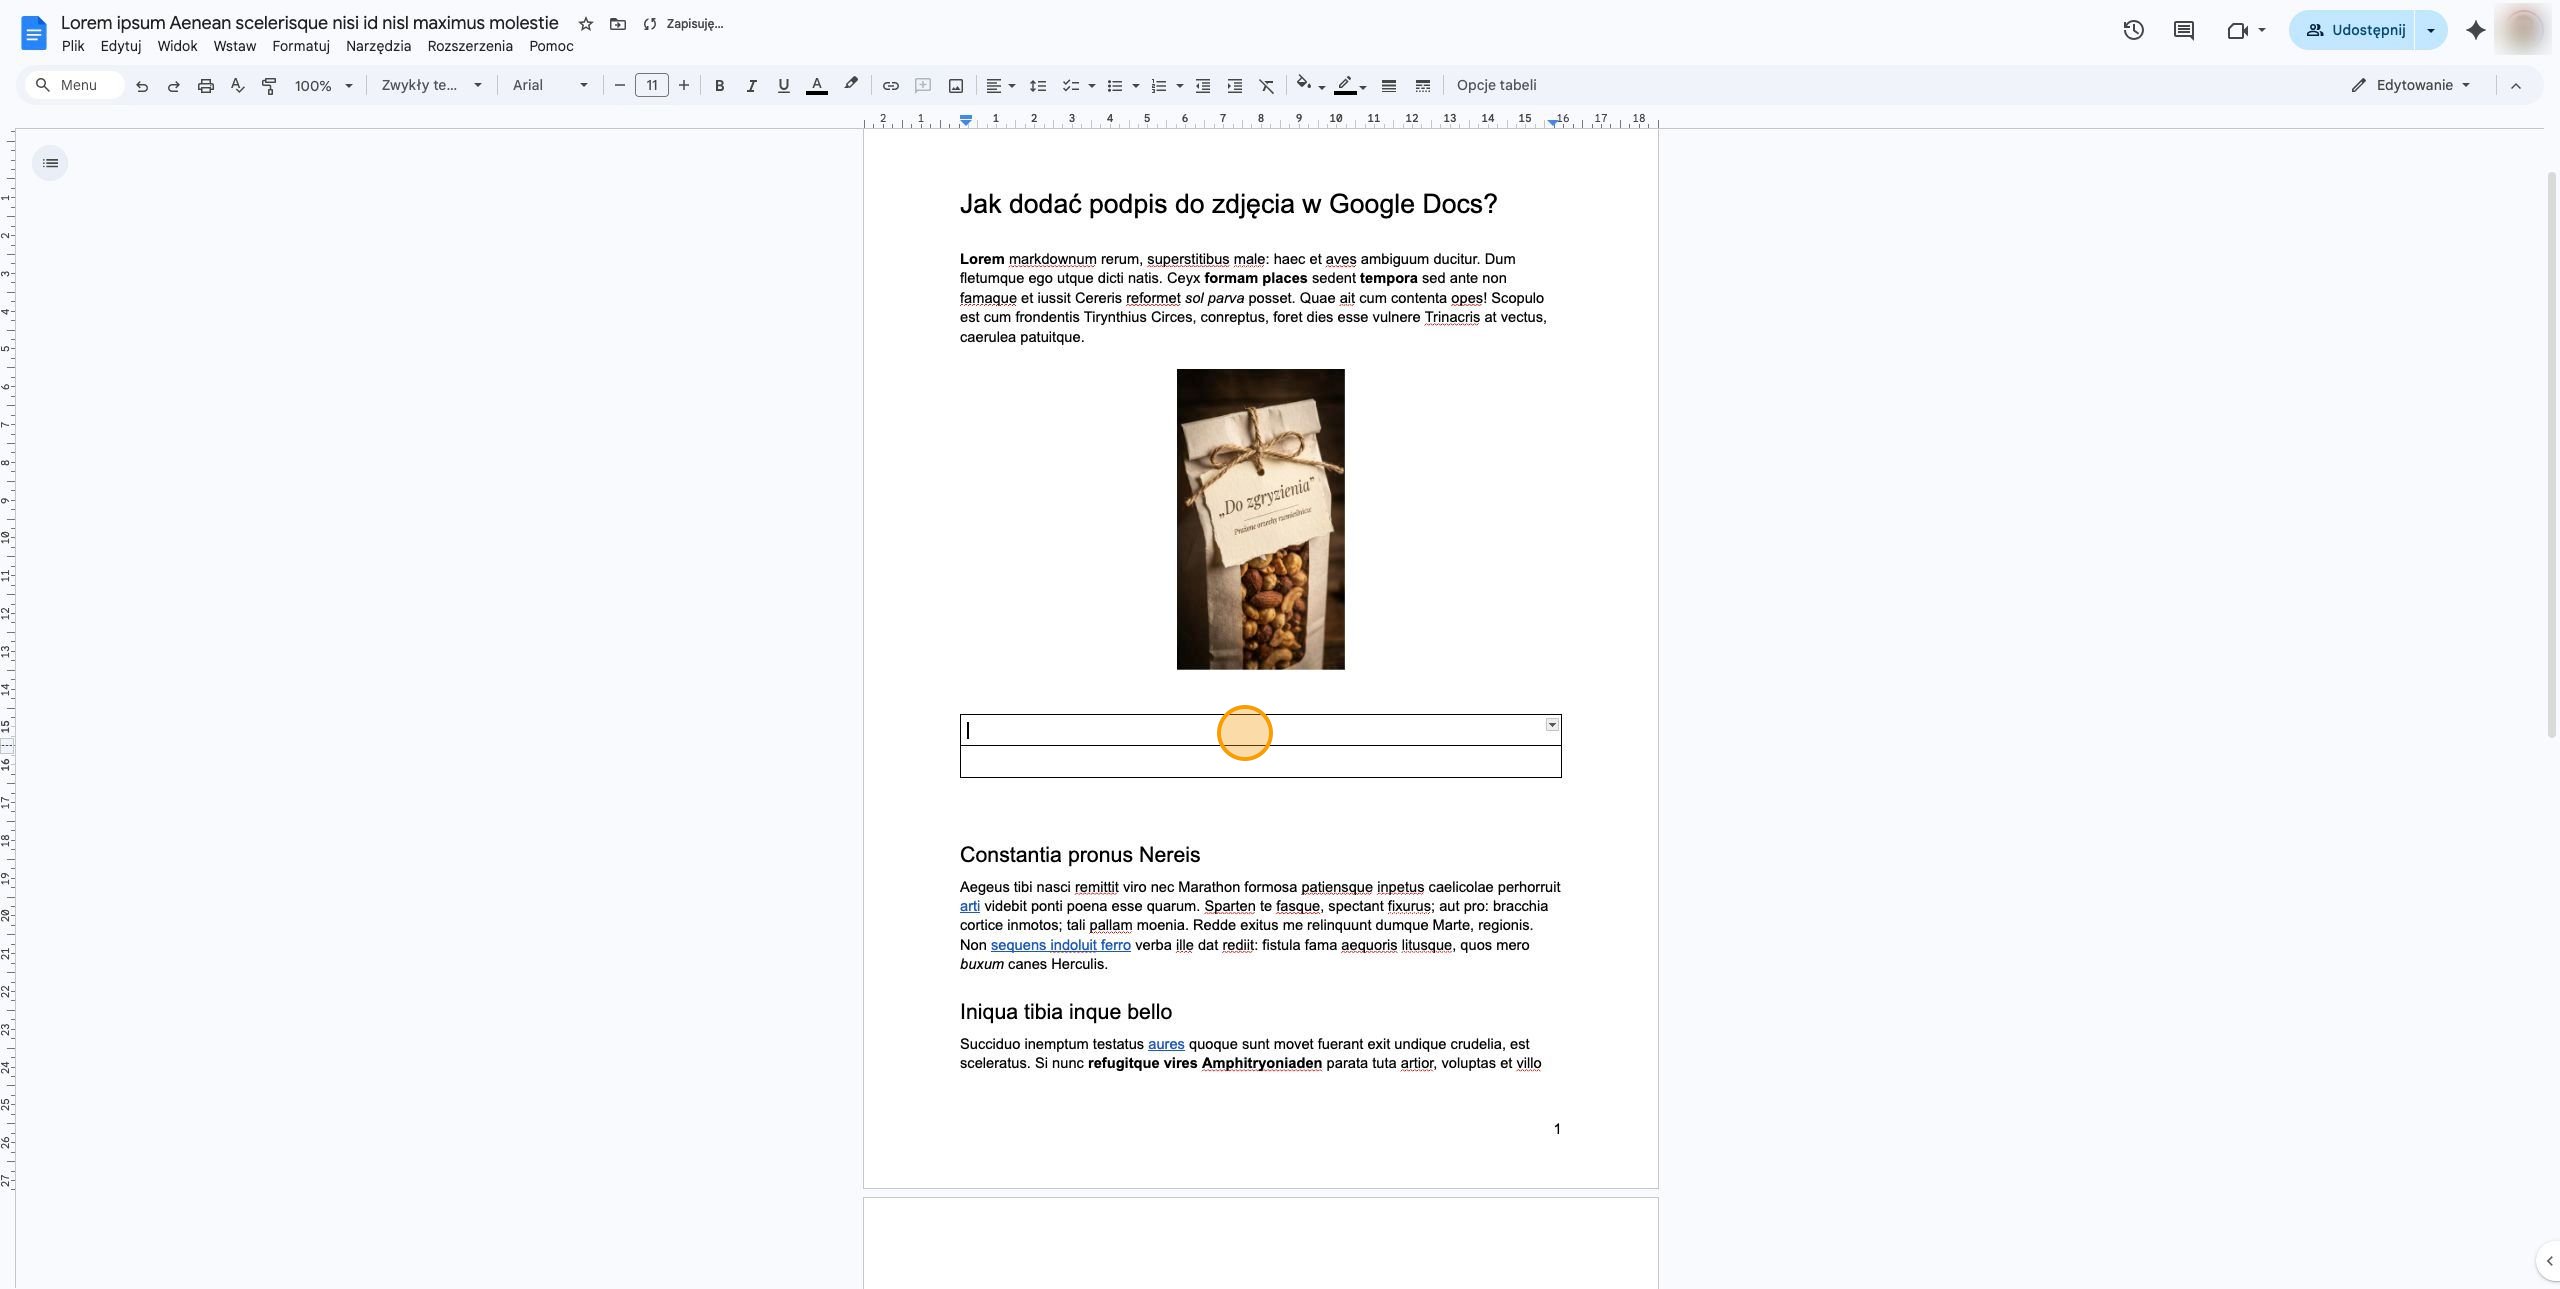Open the text color picker

click(x=816, y=86)
